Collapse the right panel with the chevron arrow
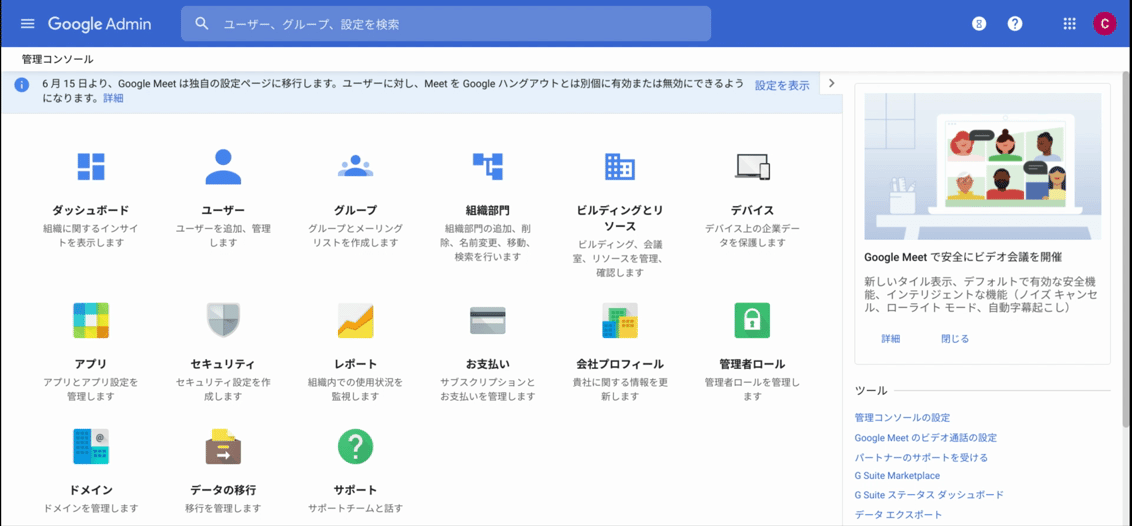The height and width of the screenshot is (526, 1132). click(x=831, y=84)
